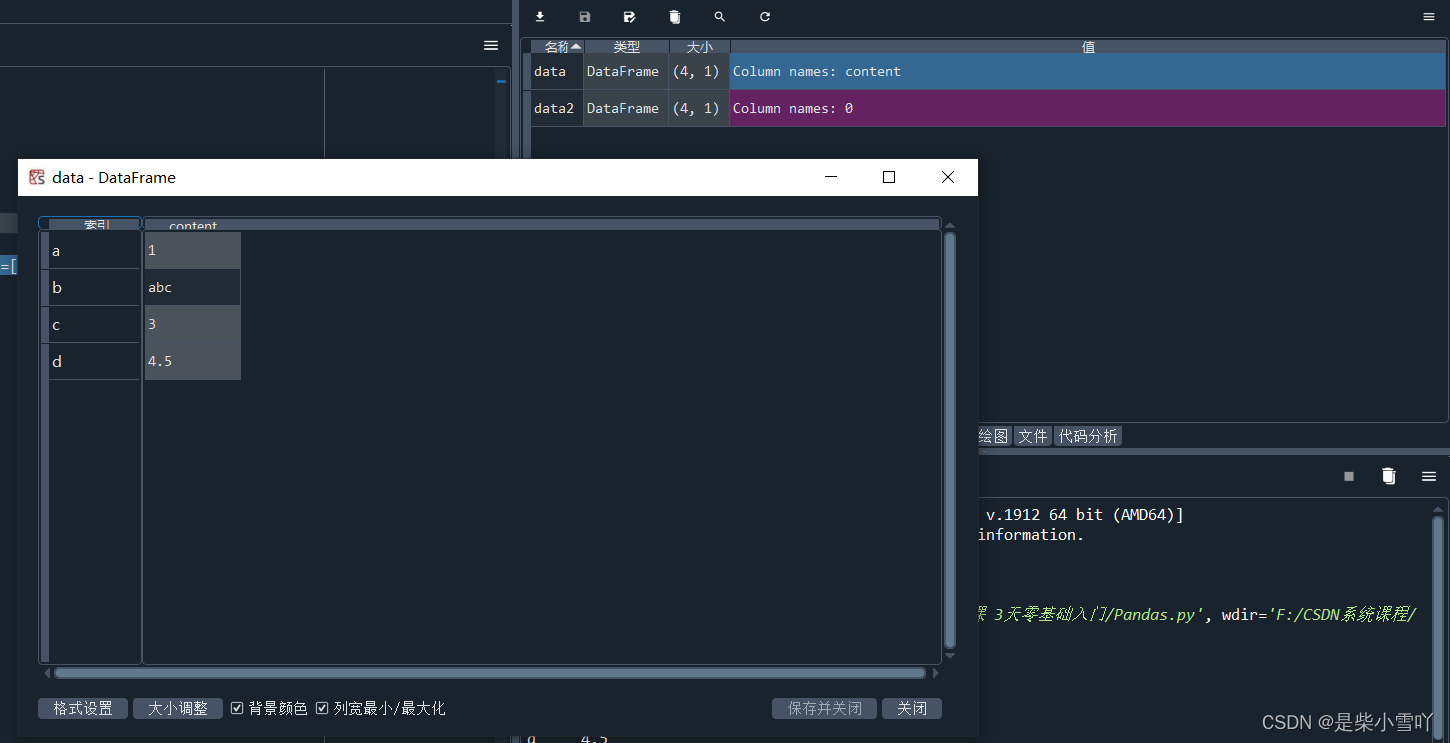The height and width of the screenshot is (743, 1450).
Task: Sort variables by clicking the 名称 header arrow
Action: pyautogui.click(x=556, y=46)
